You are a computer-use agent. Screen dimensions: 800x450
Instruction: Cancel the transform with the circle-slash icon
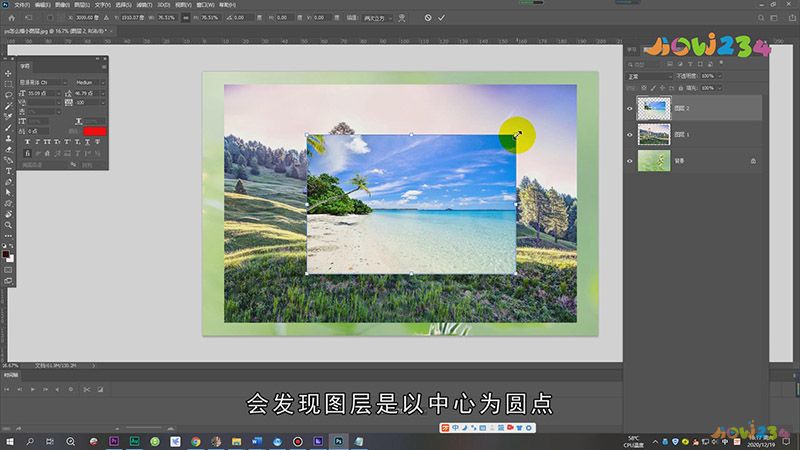pos(428,18)
